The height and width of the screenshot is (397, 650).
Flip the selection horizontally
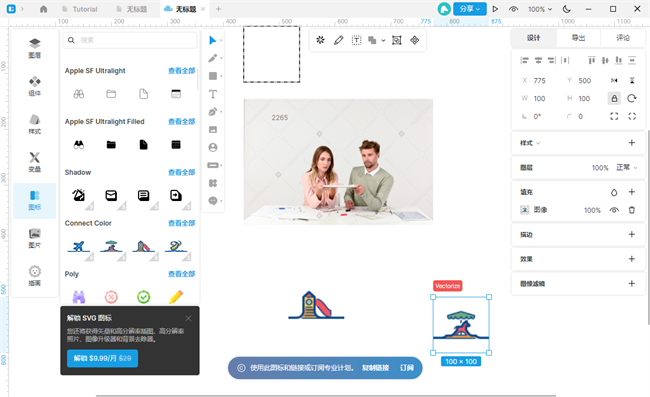coord(614,80)
